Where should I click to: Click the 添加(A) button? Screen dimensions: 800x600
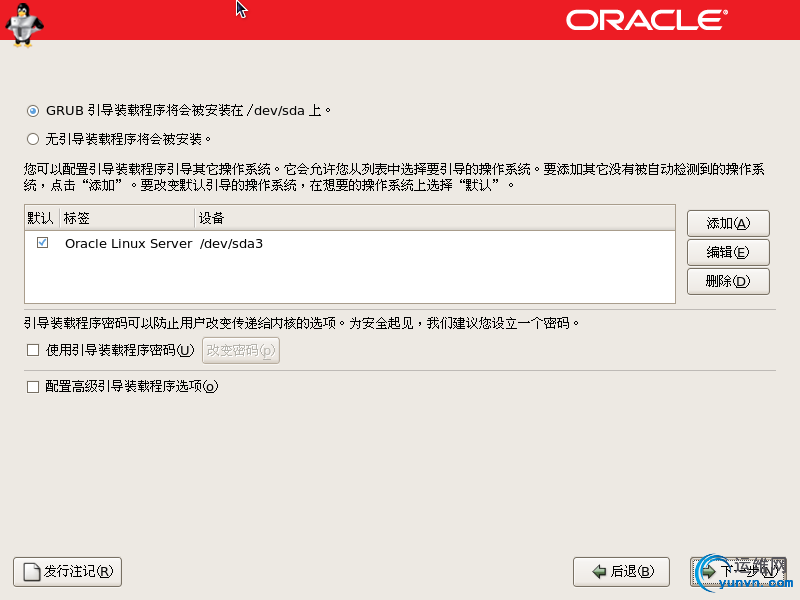click(727, 222)
